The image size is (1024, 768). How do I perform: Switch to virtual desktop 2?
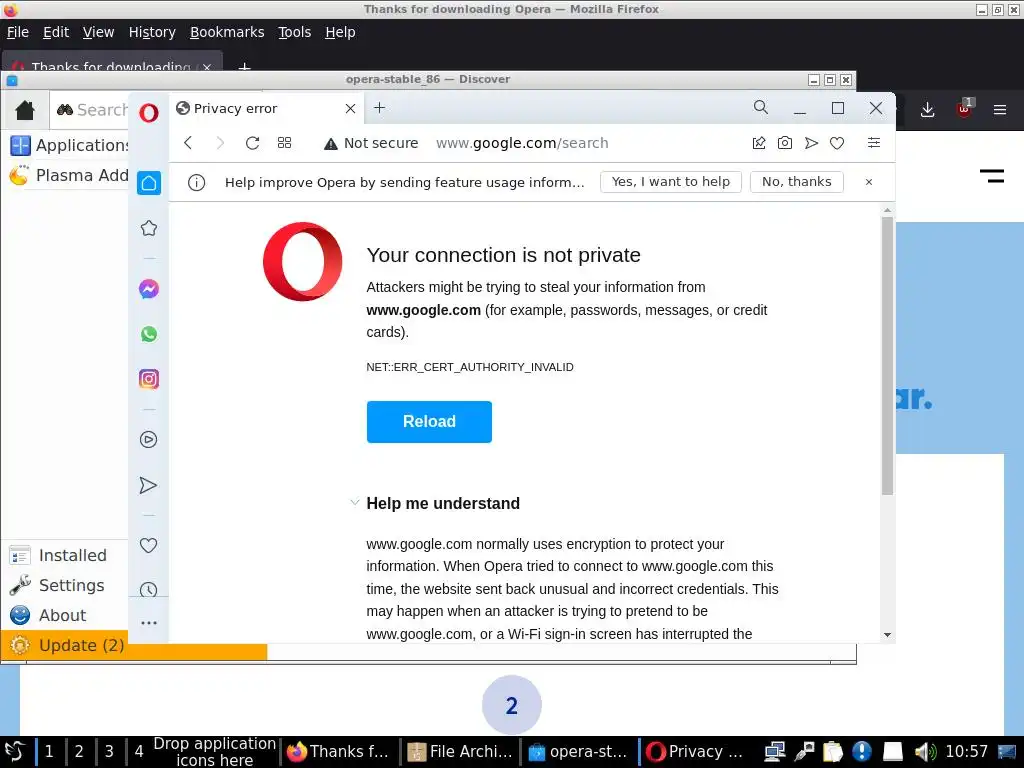coord(79,752)
